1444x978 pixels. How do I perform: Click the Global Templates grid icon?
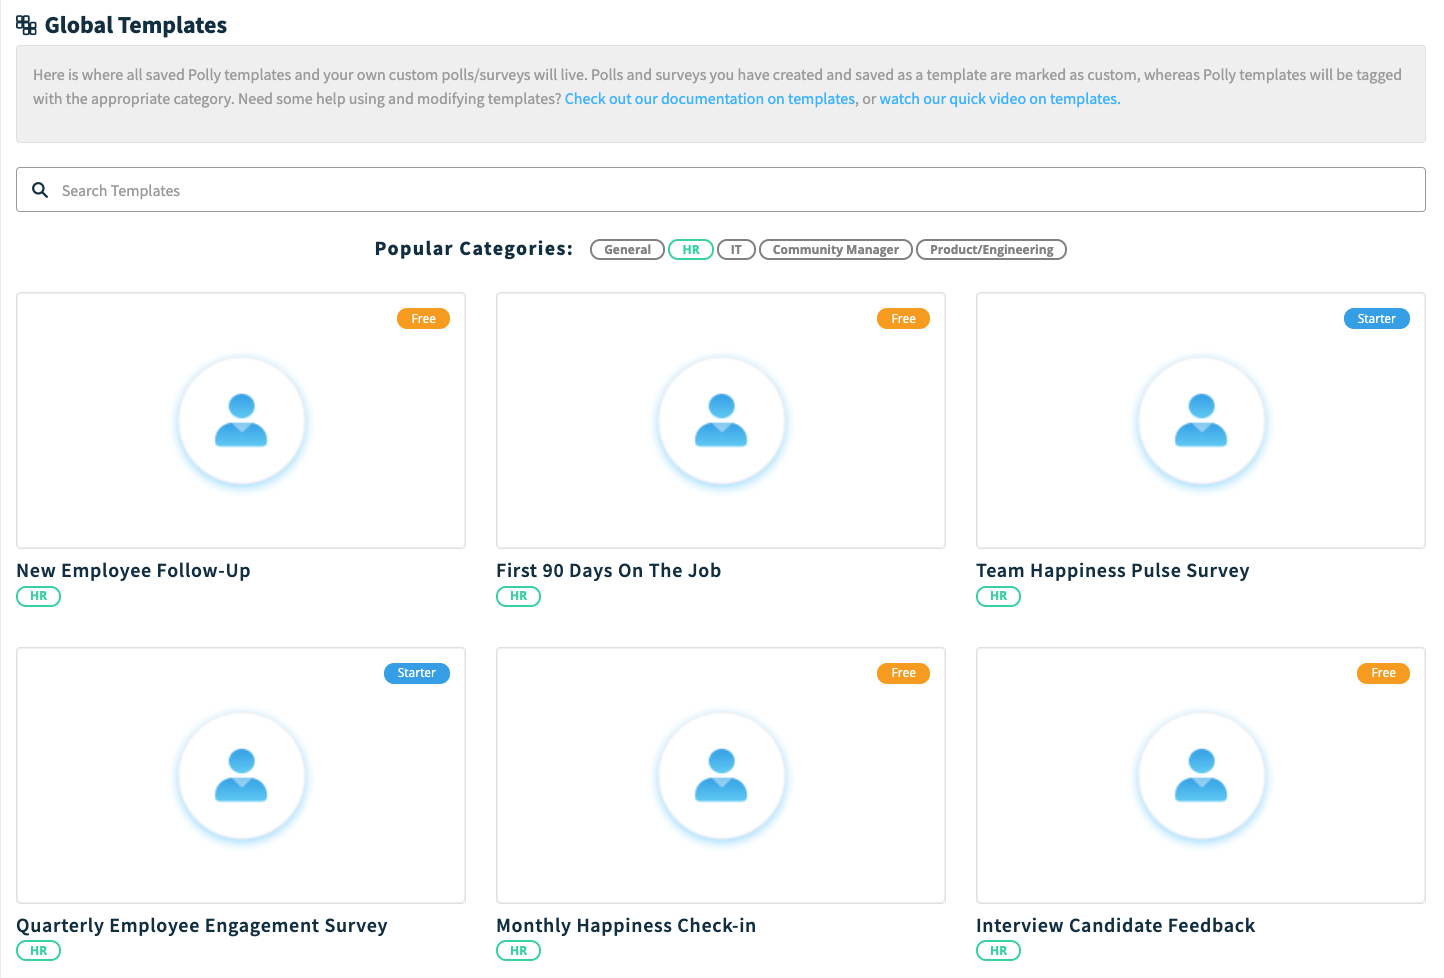pos(26,25)
